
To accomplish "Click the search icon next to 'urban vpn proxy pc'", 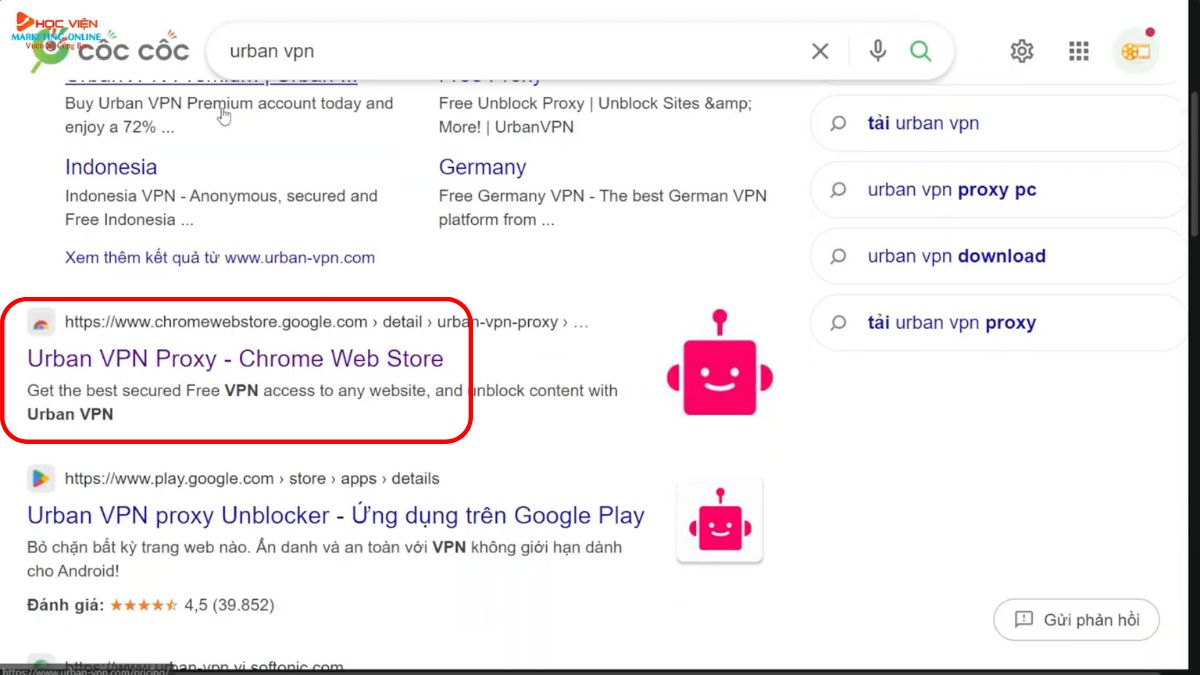I will click(839, 190).
